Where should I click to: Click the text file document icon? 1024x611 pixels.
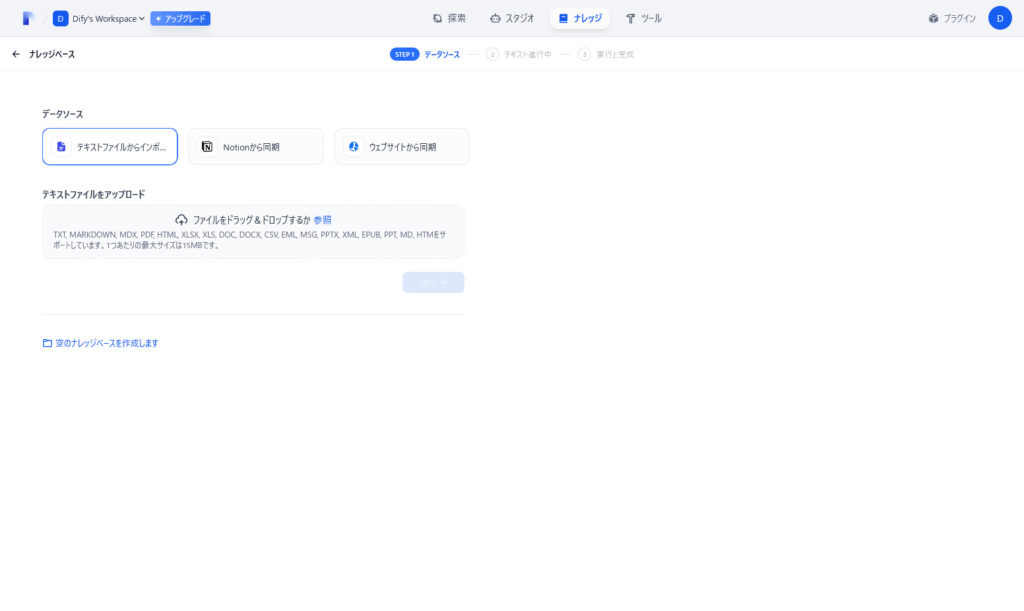(x=61, y=147)
